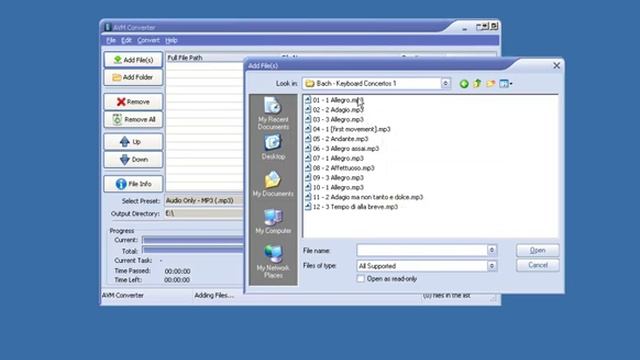Click Cancel in Add File(s) dialog
Image resolution: width=640 pixels, height=360 pixels.
coord(538,265)
